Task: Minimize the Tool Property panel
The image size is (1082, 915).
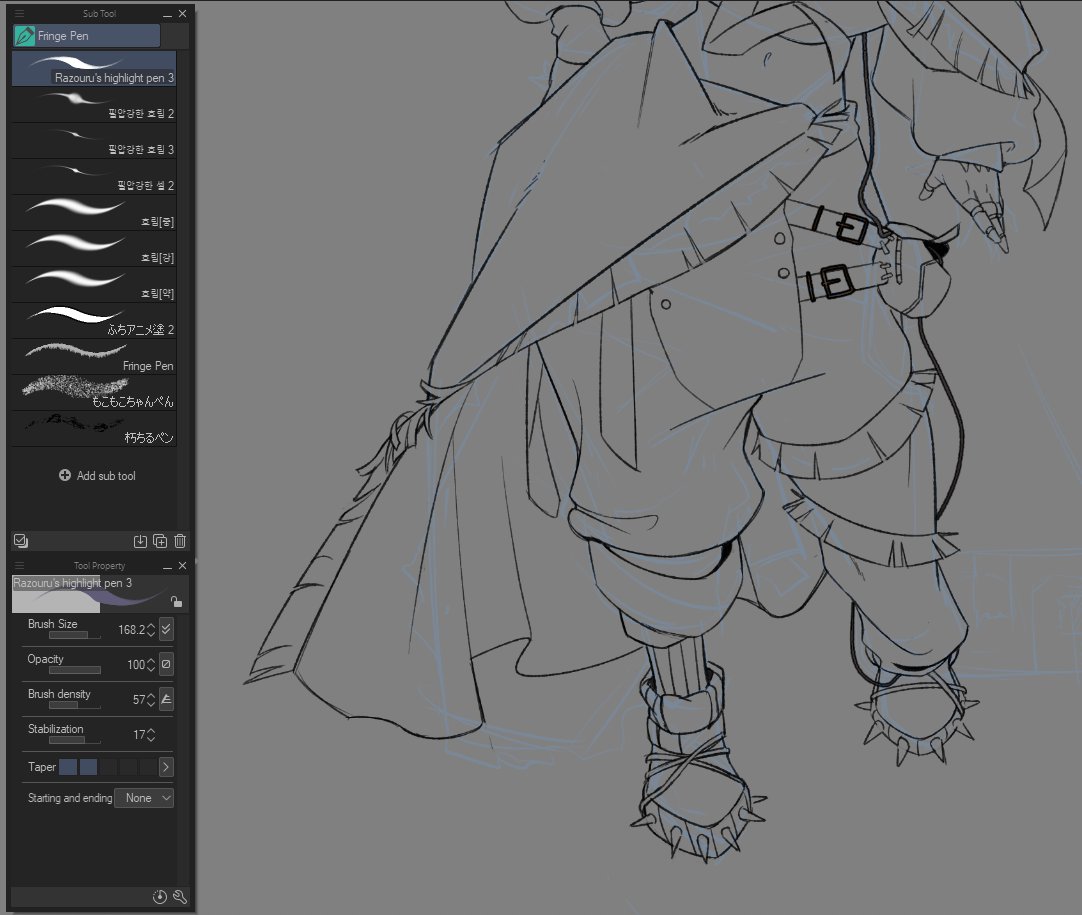Action: [x=168, y=566]
